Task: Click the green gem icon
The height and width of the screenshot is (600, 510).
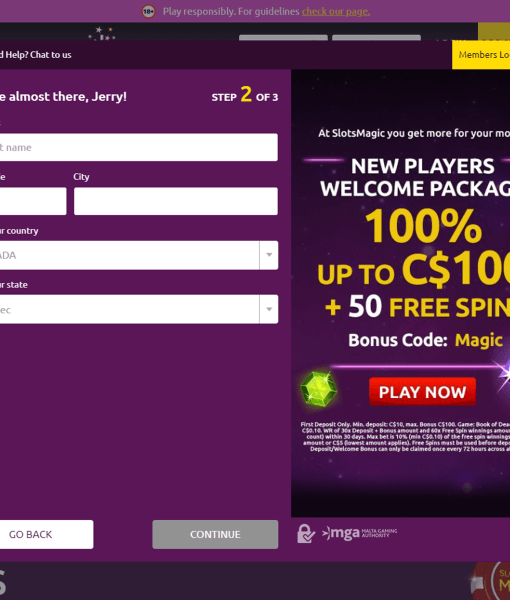Action: [319, 388]
